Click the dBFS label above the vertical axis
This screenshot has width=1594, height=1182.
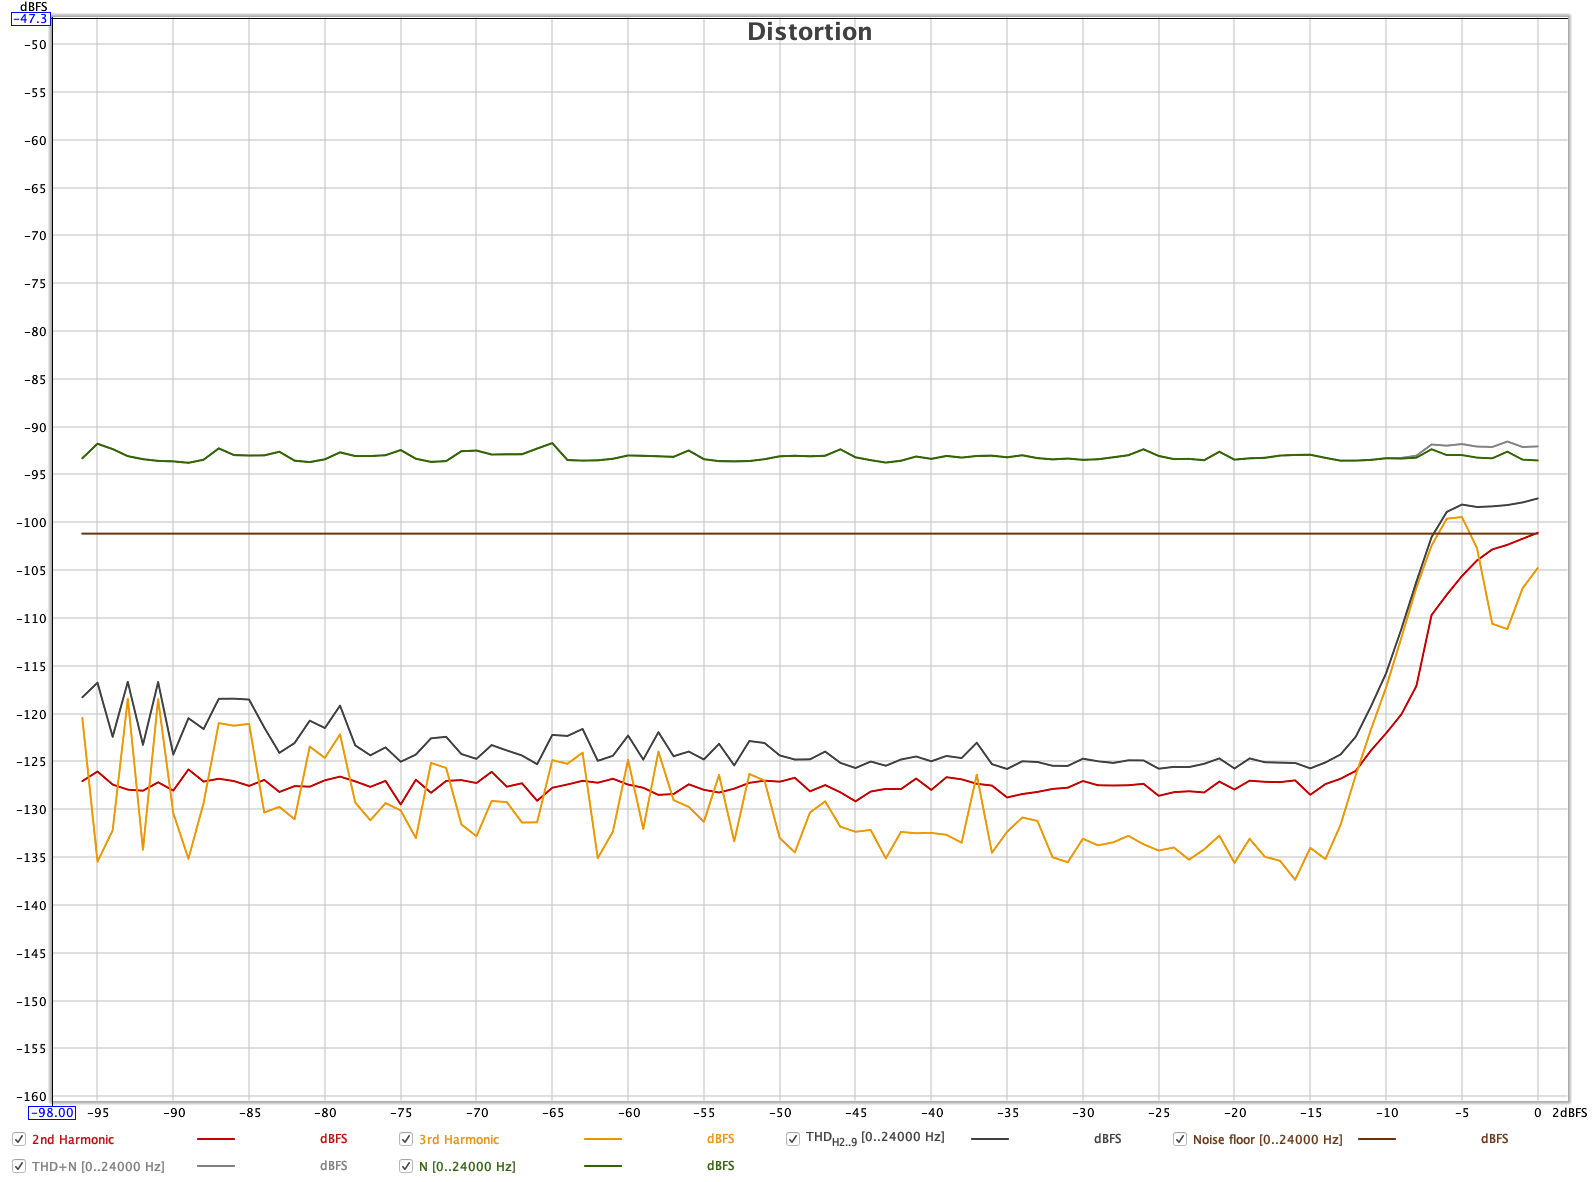(34, 7)
